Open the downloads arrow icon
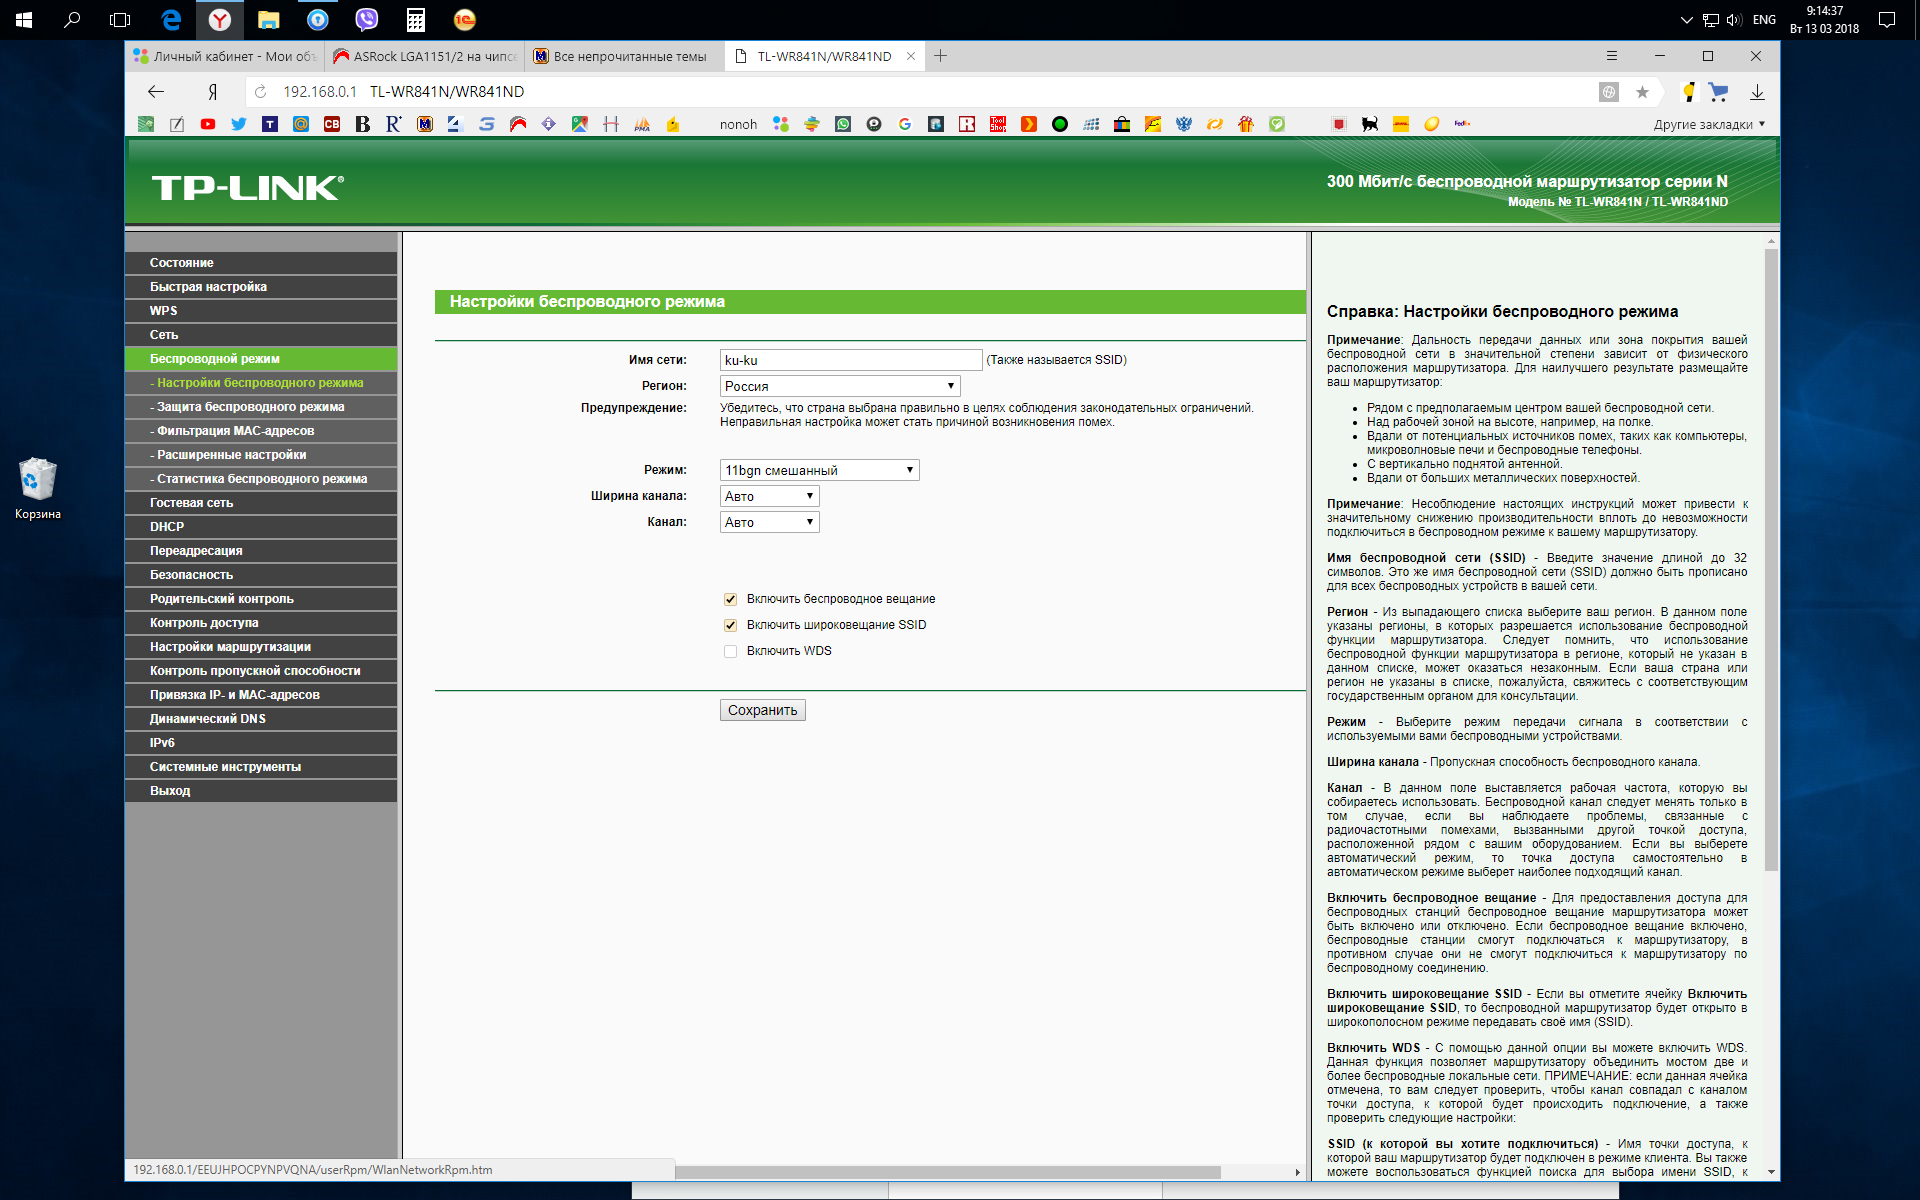1920x1200 pixels. [1757, 92]
